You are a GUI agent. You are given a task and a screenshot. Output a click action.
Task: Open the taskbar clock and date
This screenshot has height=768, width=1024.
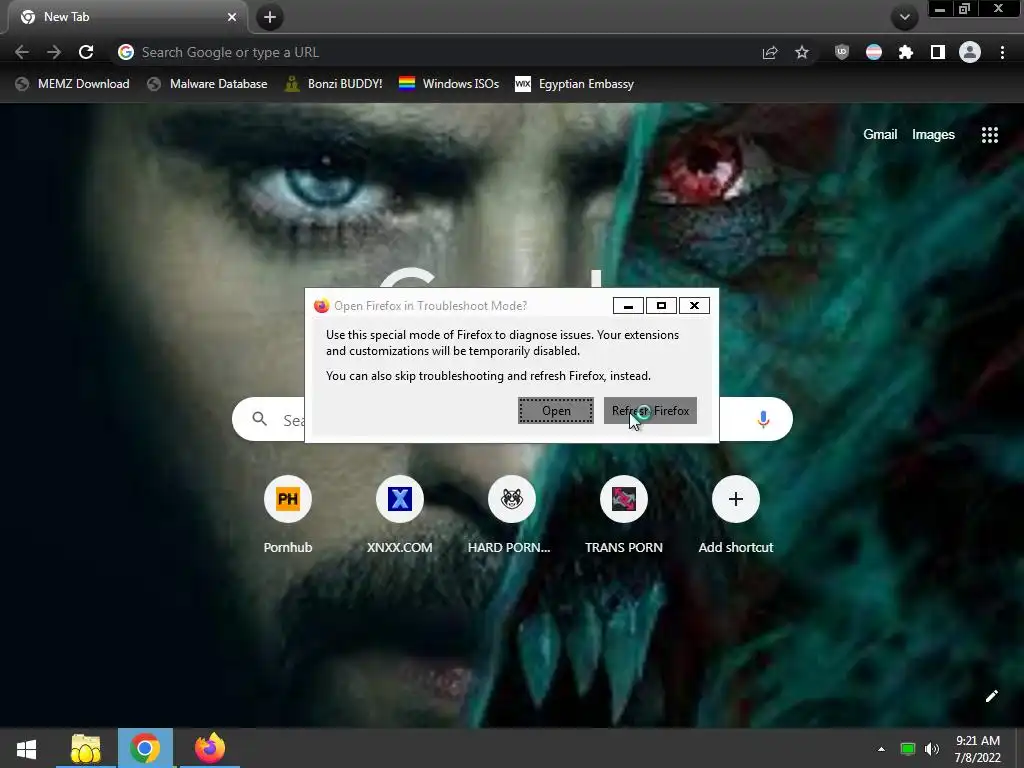[978, 749]
